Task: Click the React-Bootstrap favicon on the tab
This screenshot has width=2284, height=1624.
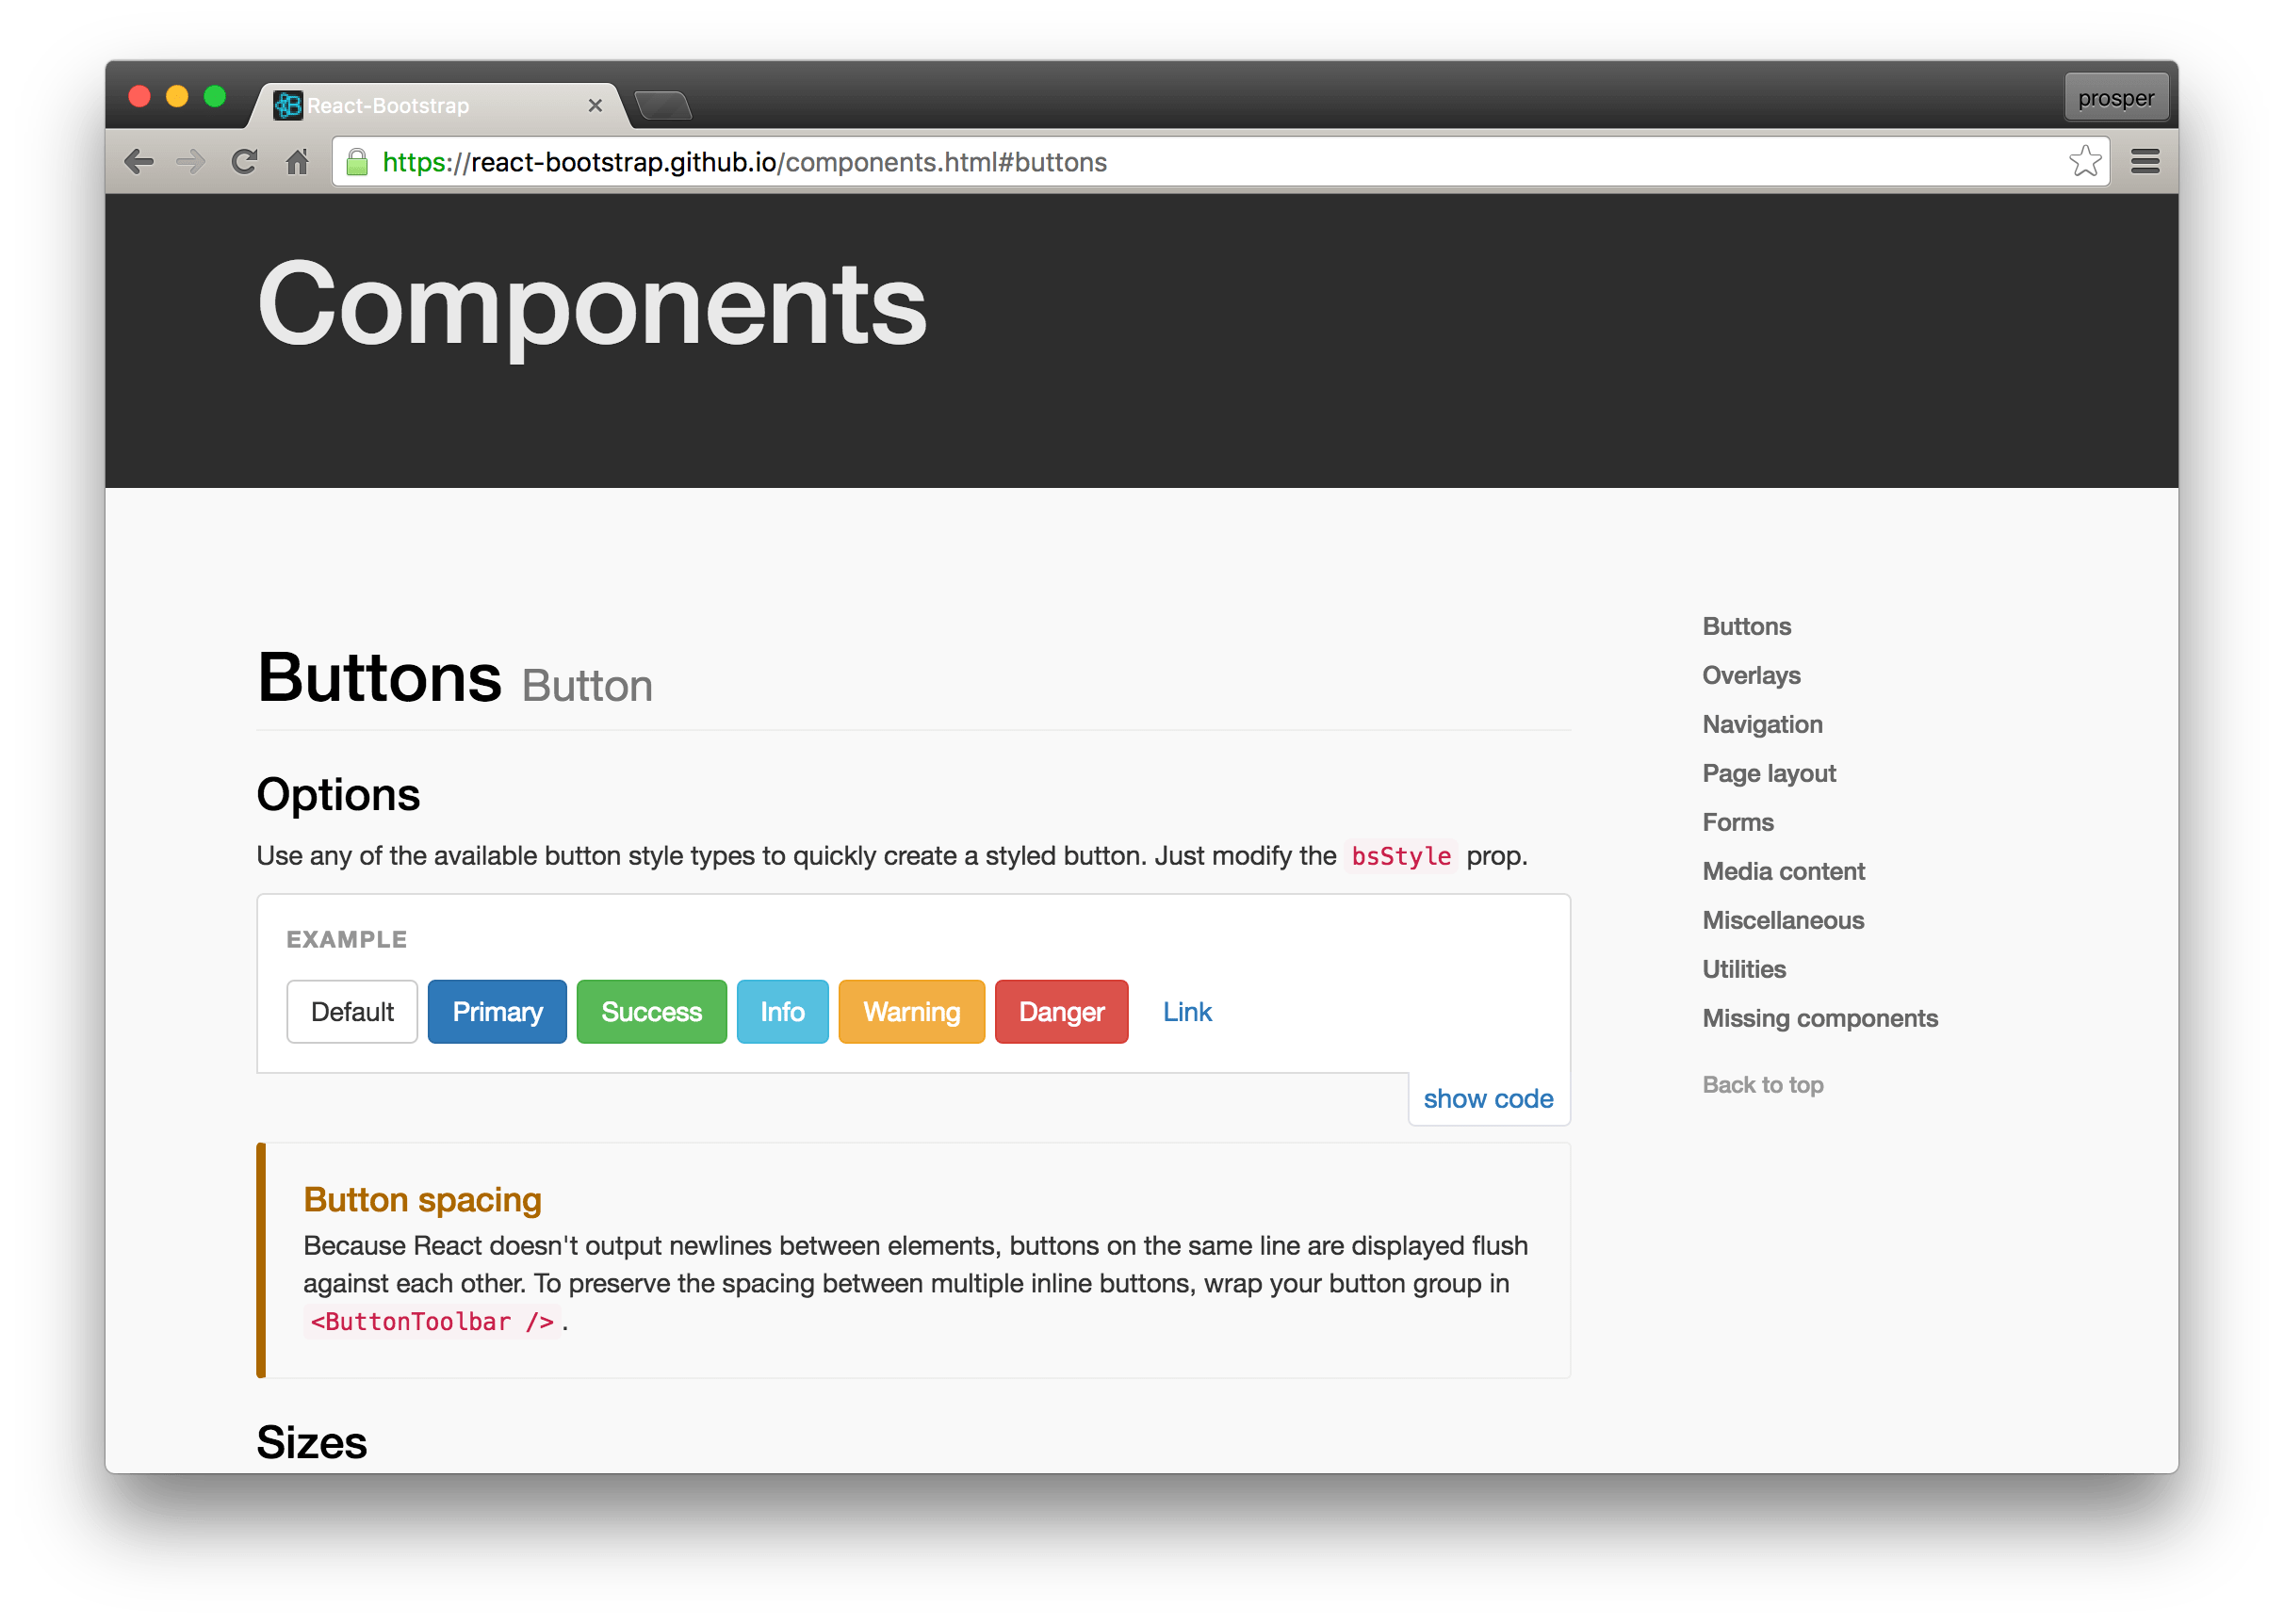Action: tap(288, 105)
